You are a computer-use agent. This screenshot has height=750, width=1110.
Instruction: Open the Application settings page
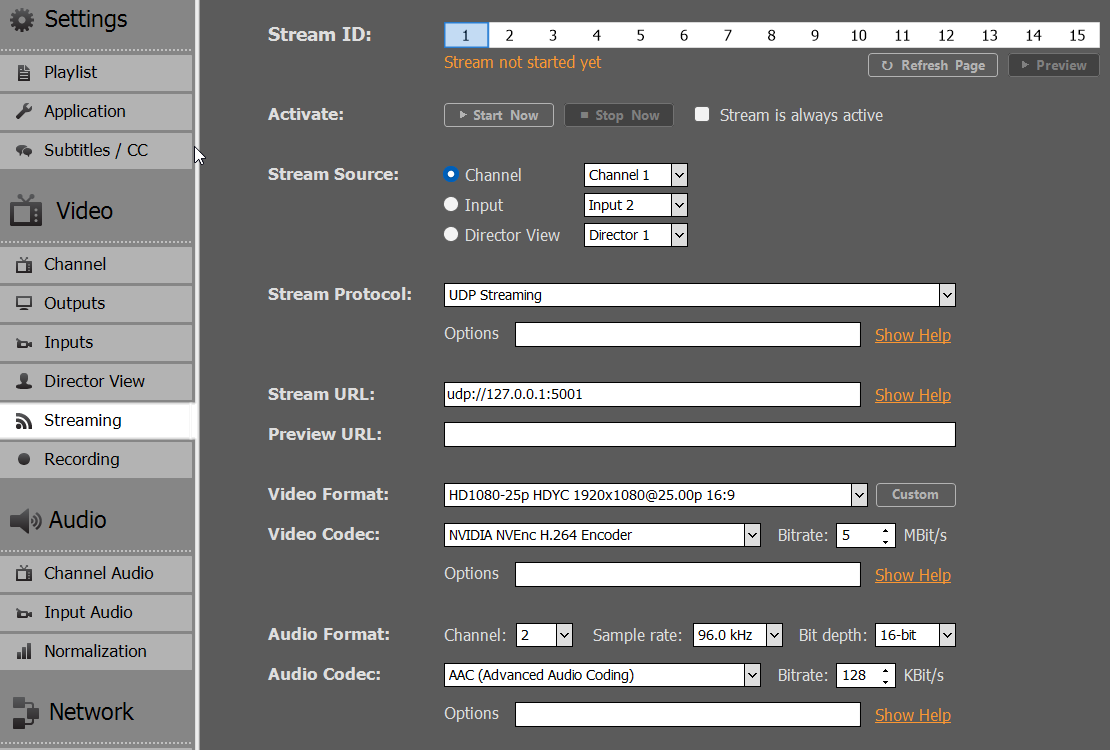[x=96, y=111]
